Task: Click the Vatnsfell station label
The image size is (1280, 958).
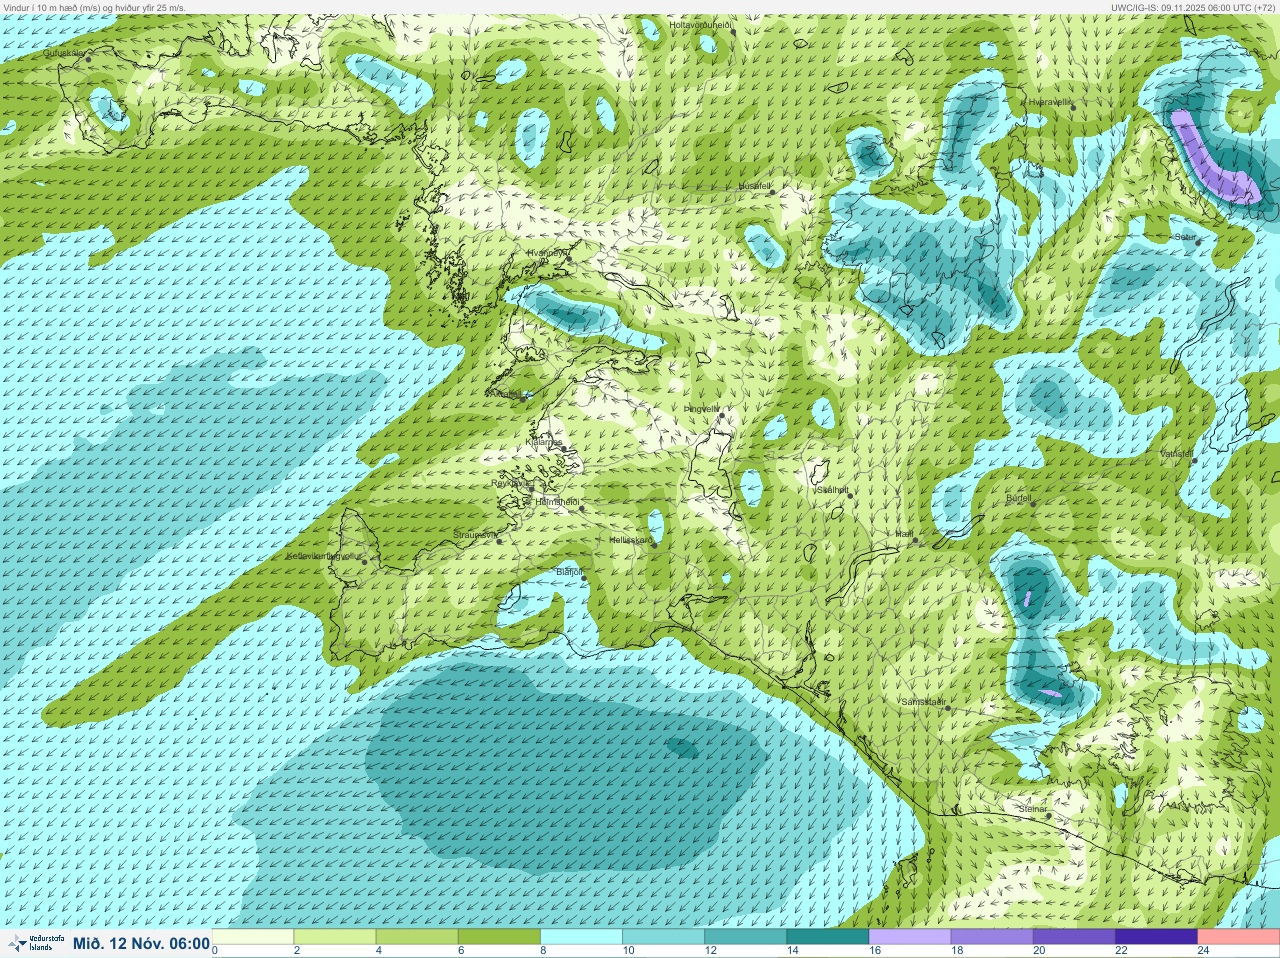Action: [1176, 454]
